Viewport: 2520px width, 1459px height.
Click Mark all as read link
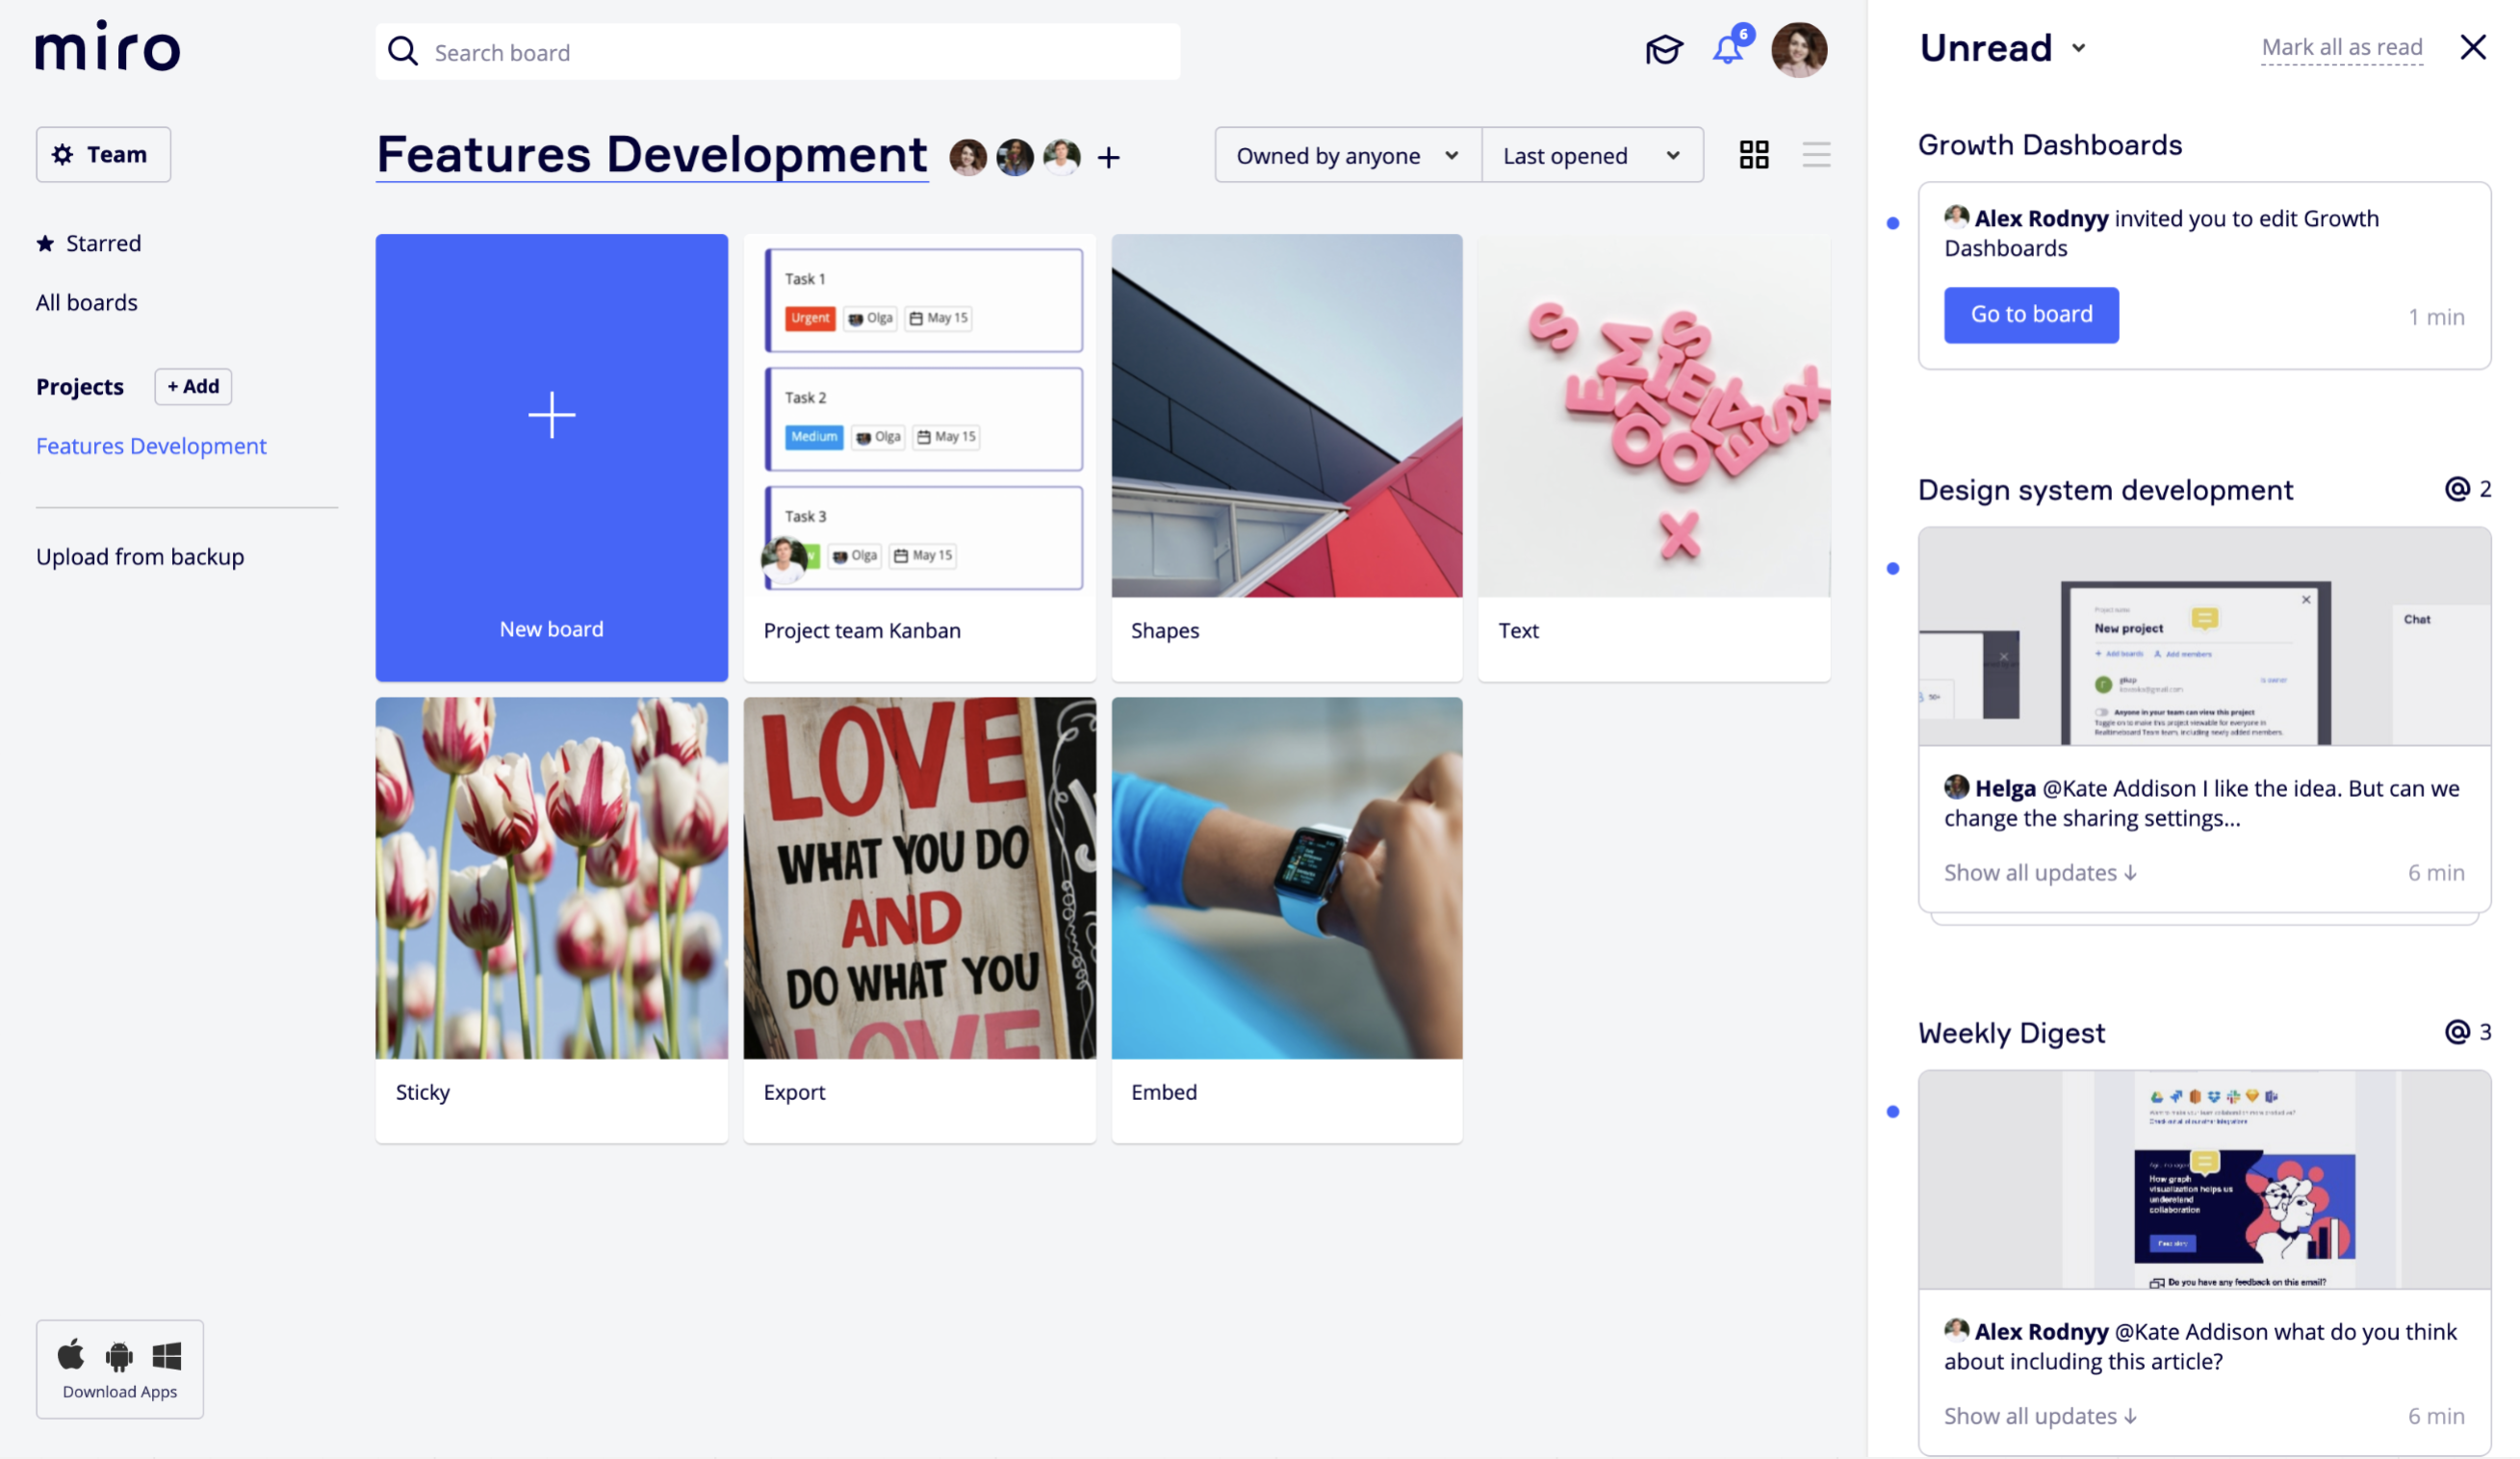[x=2341, y=47]
